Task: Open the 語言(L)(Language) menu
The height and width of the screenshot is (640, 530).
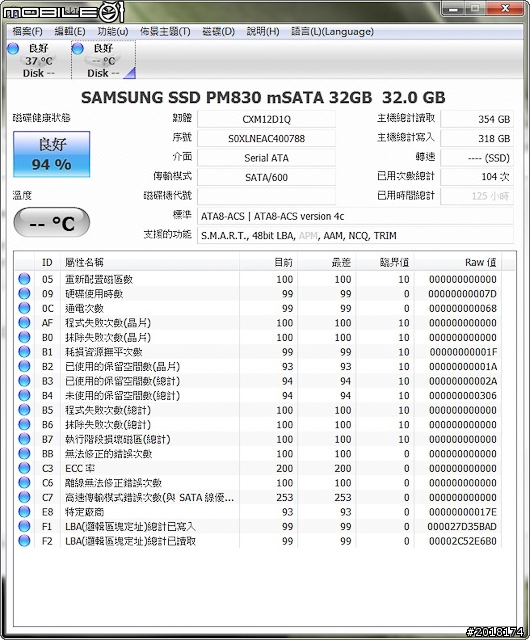Action: (x=332, y=31)
